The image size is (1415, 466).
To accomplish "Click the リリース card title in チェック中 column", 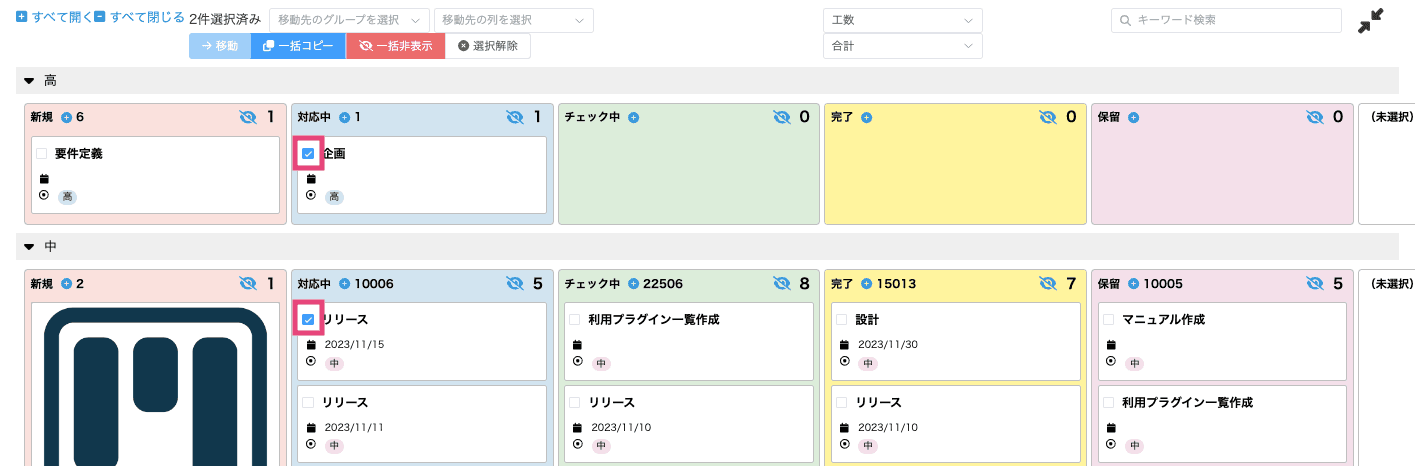I will tap(611, 402).
